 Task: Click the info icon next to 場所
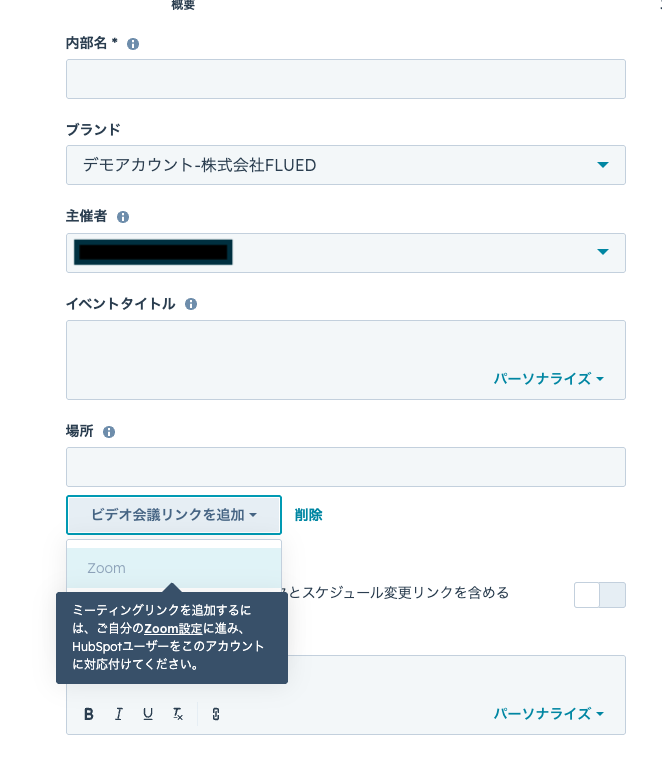[109, 432]
